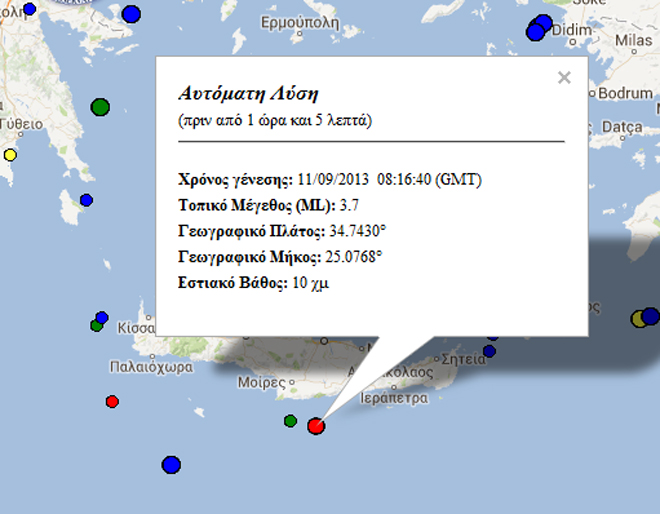Open the small red marker below Παλαιόχωρα
Screen dimensions: 660x514
click(112, 402)
